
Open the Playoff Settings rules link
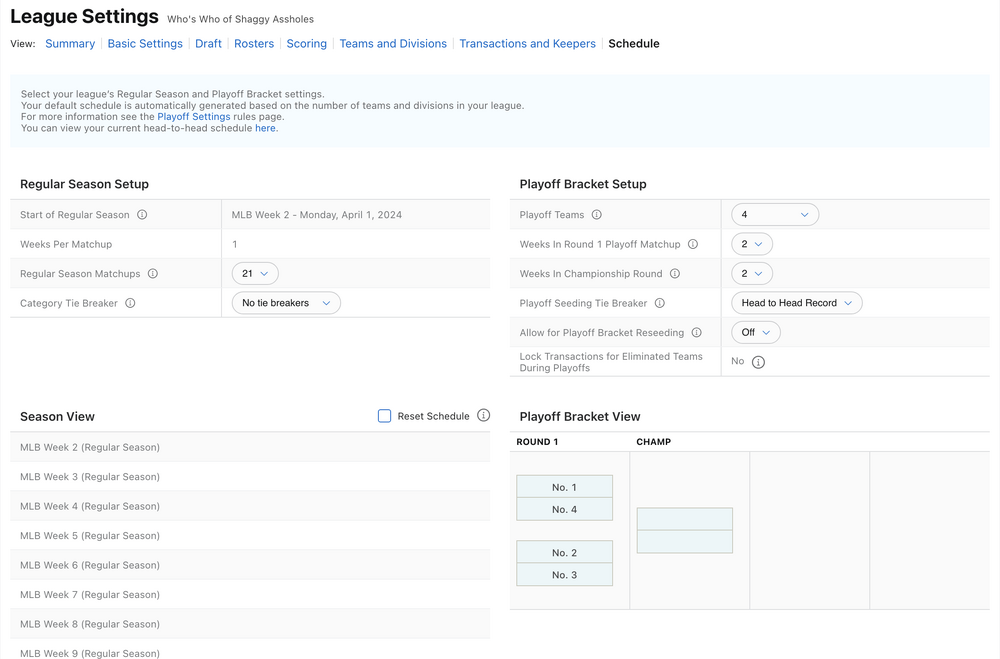coord(194,117)
